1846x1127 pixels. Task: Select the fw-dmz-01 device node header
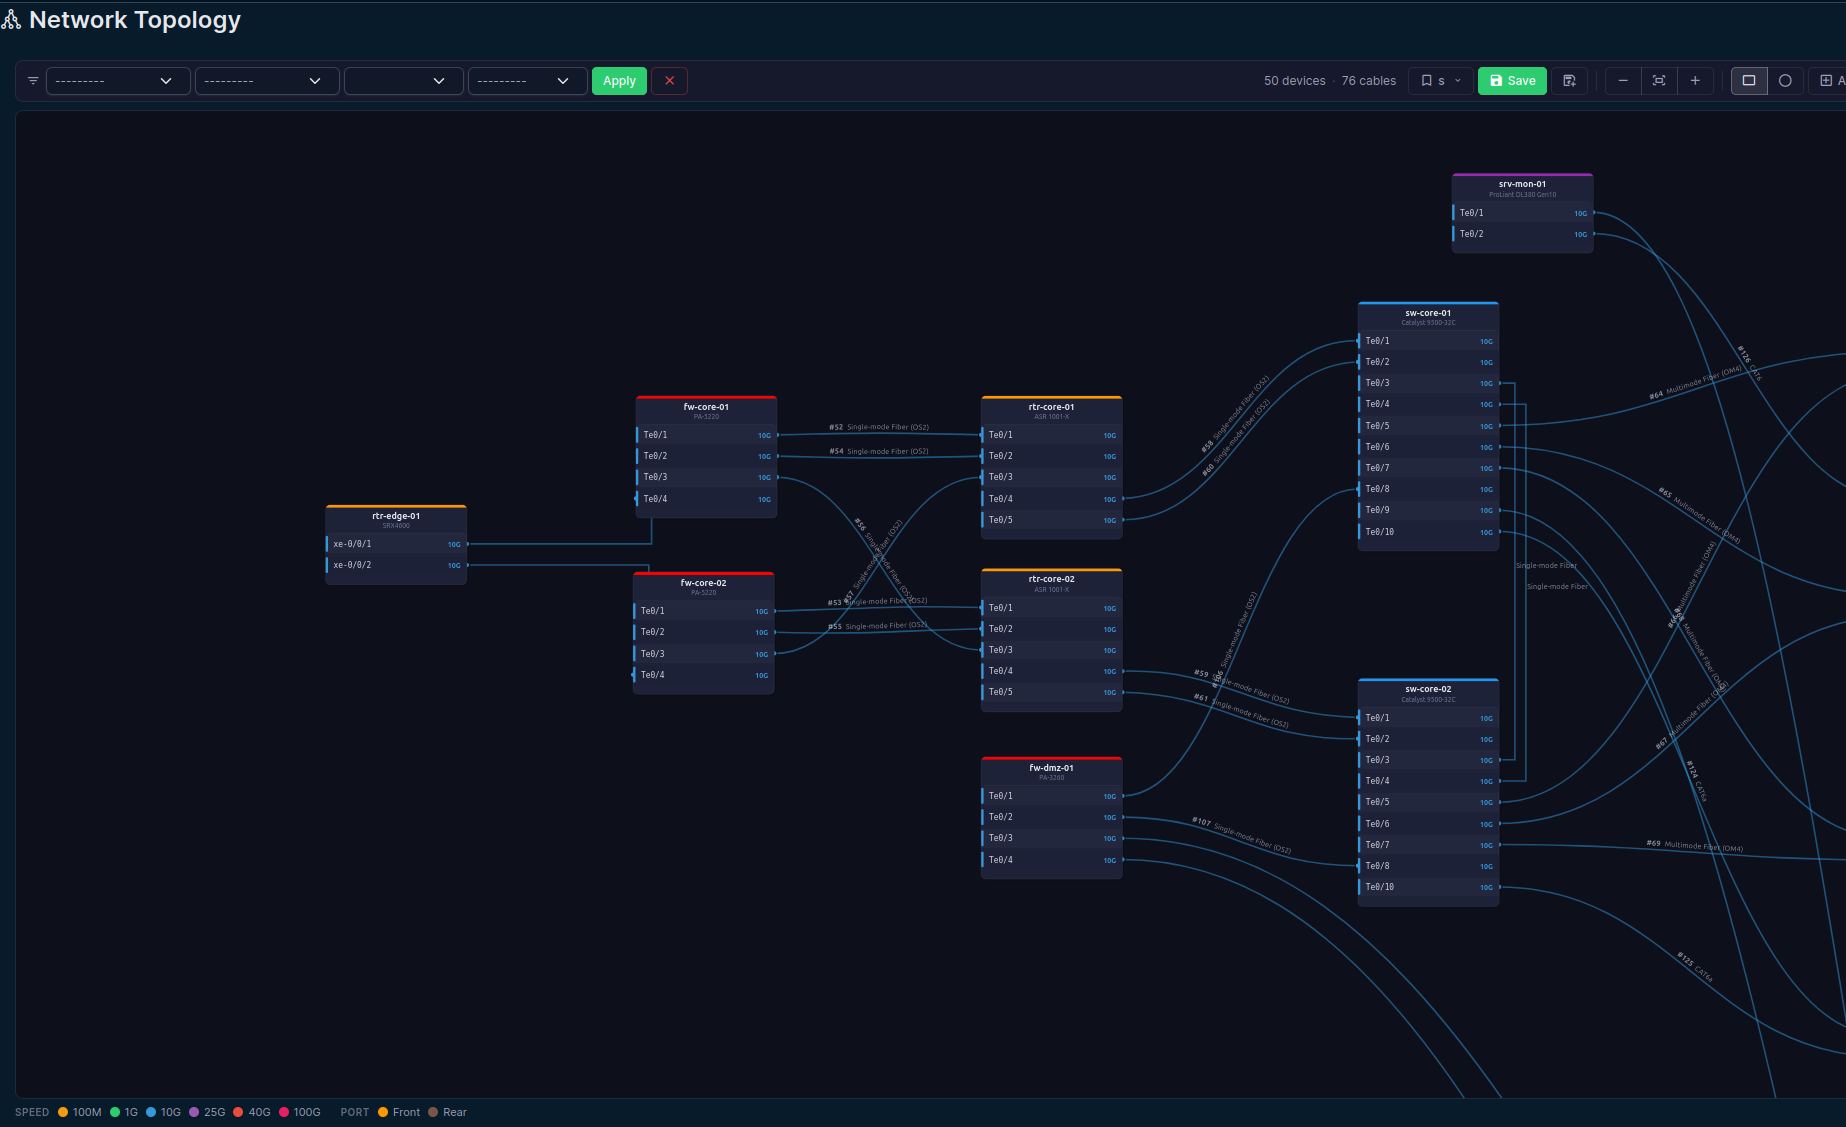[x=1052, y=771]
